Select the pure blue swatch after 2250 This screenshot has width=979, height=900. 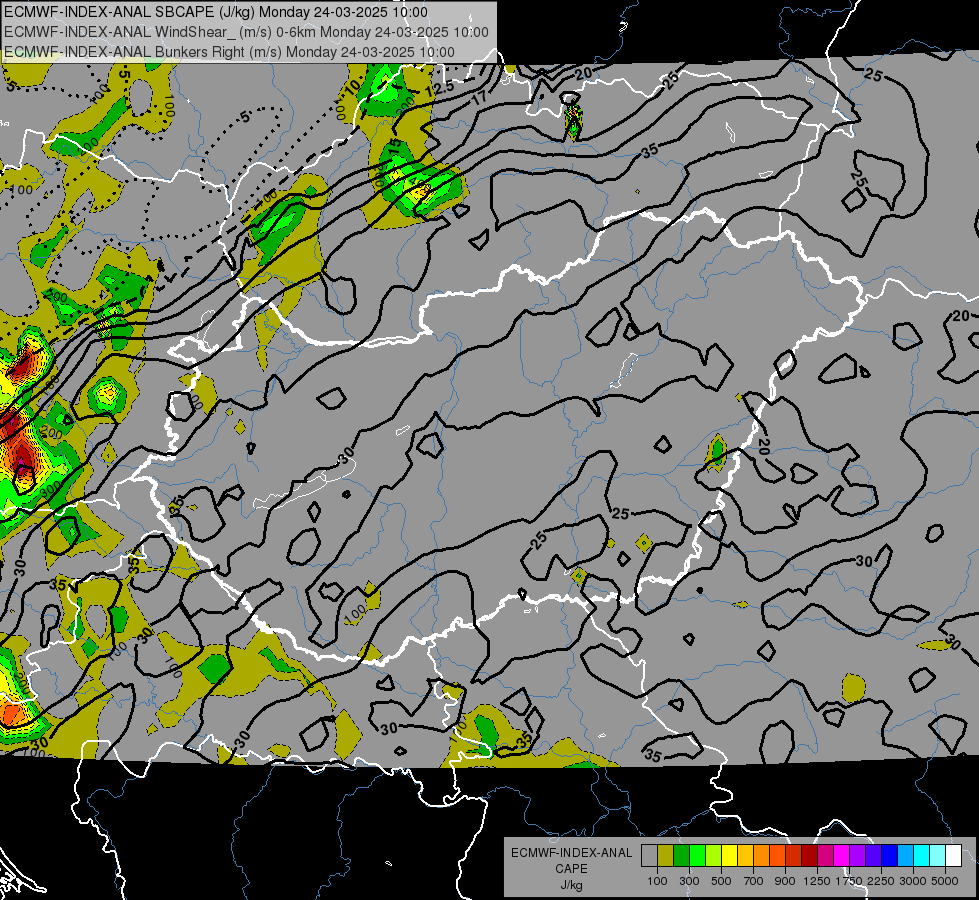pos(890,856)
